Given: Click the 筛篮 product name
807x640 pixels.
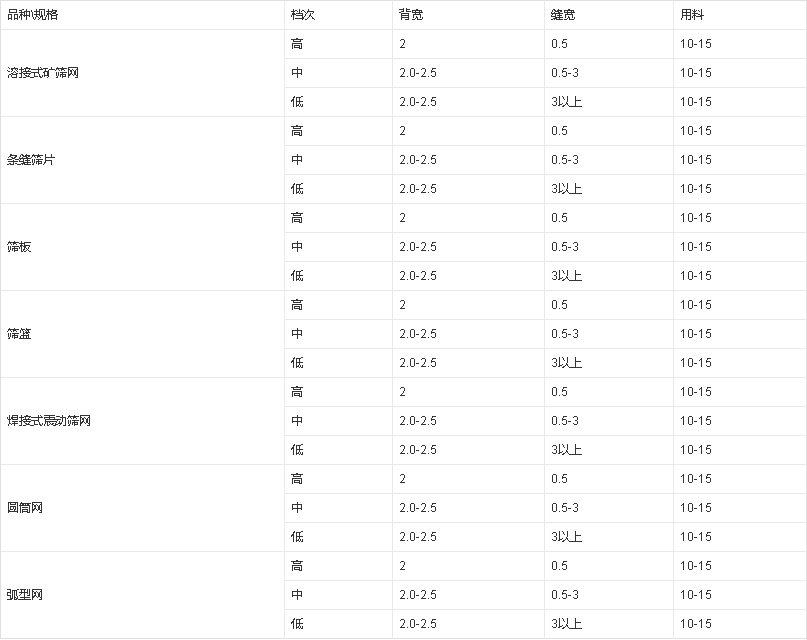Looking at the screenshot, I should [x=19, y=334].
